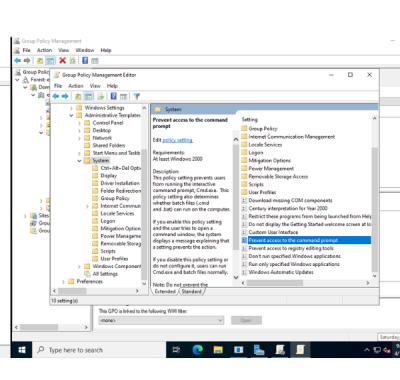Click Up one level in Group Policy Management toolbar
The width and height of the screenshot is (400, 380).
(x=40, y=60)
